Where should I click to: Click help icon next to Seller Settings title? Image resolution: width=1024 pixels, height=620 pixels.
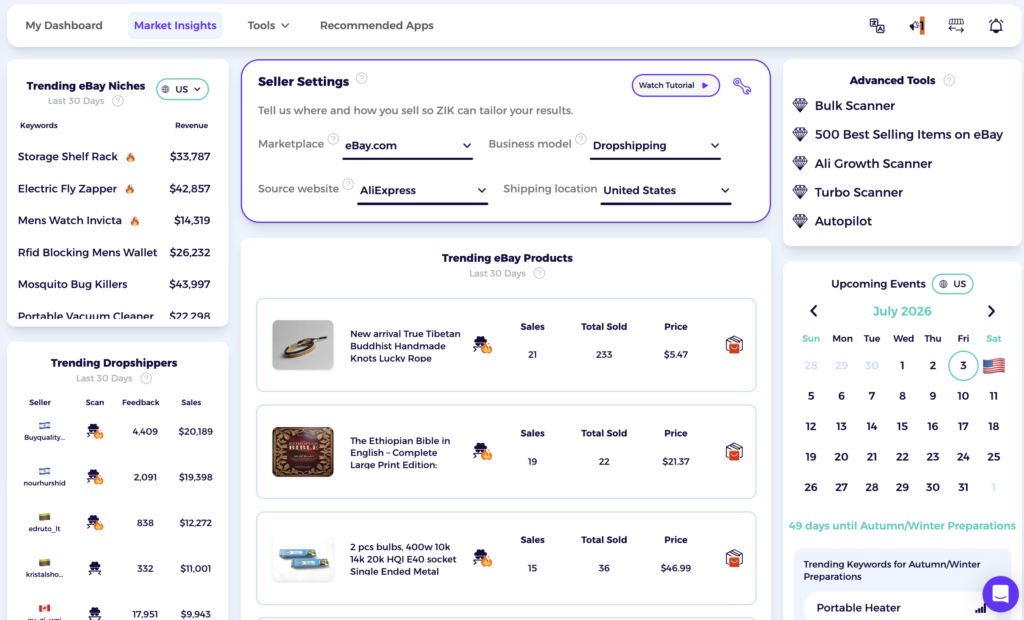tap(362, 78)
